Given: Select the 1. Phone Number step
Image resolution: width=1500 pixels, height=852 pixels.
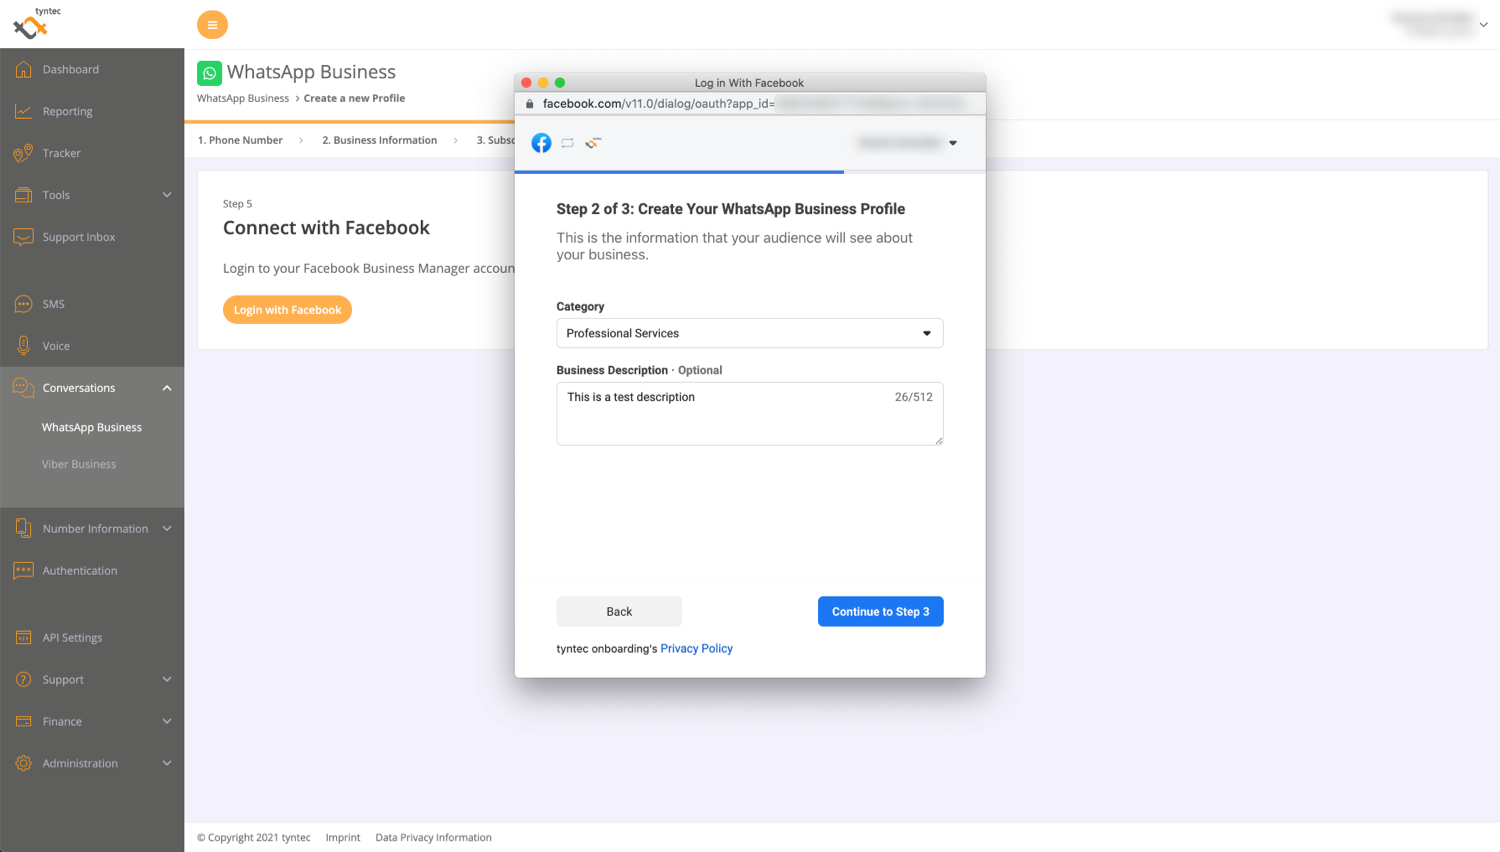Looking at the screenshot, I should click(240, 140).
